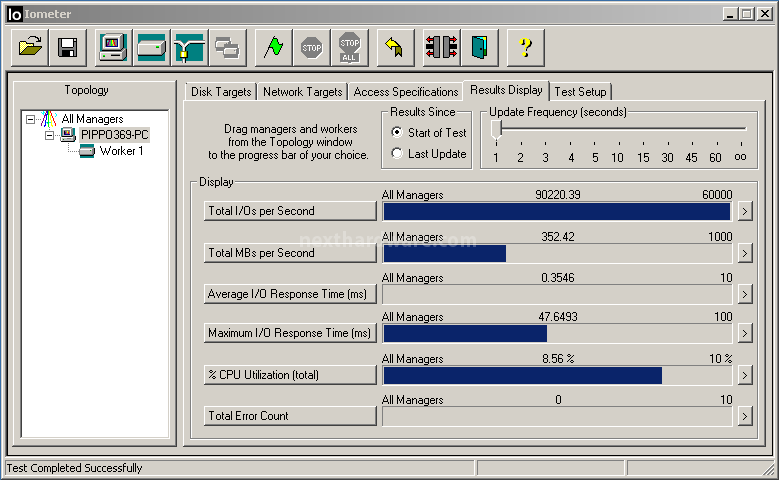The image size is (779, 480).
Task: Select All Managers icon in topology
Action: tap(48, 119)
